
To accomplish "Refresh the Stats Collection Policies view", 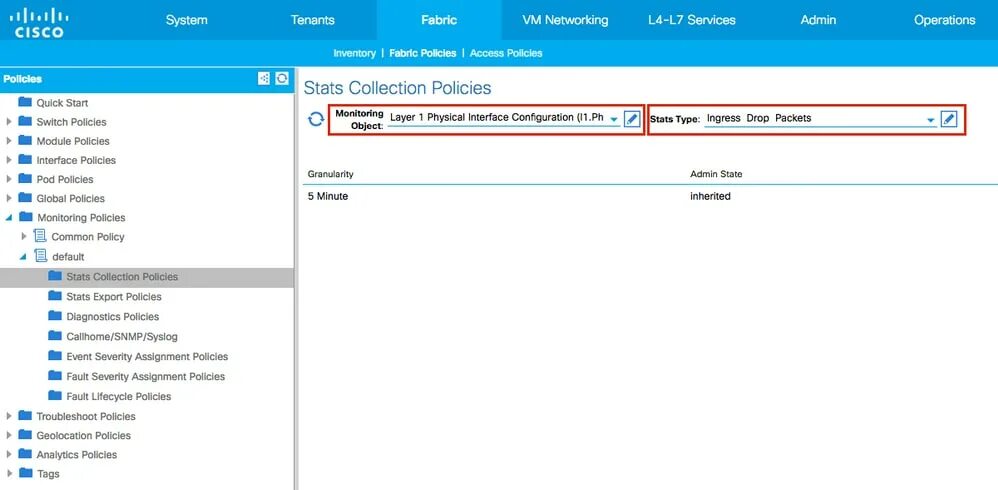I will (x=316, y=119).
